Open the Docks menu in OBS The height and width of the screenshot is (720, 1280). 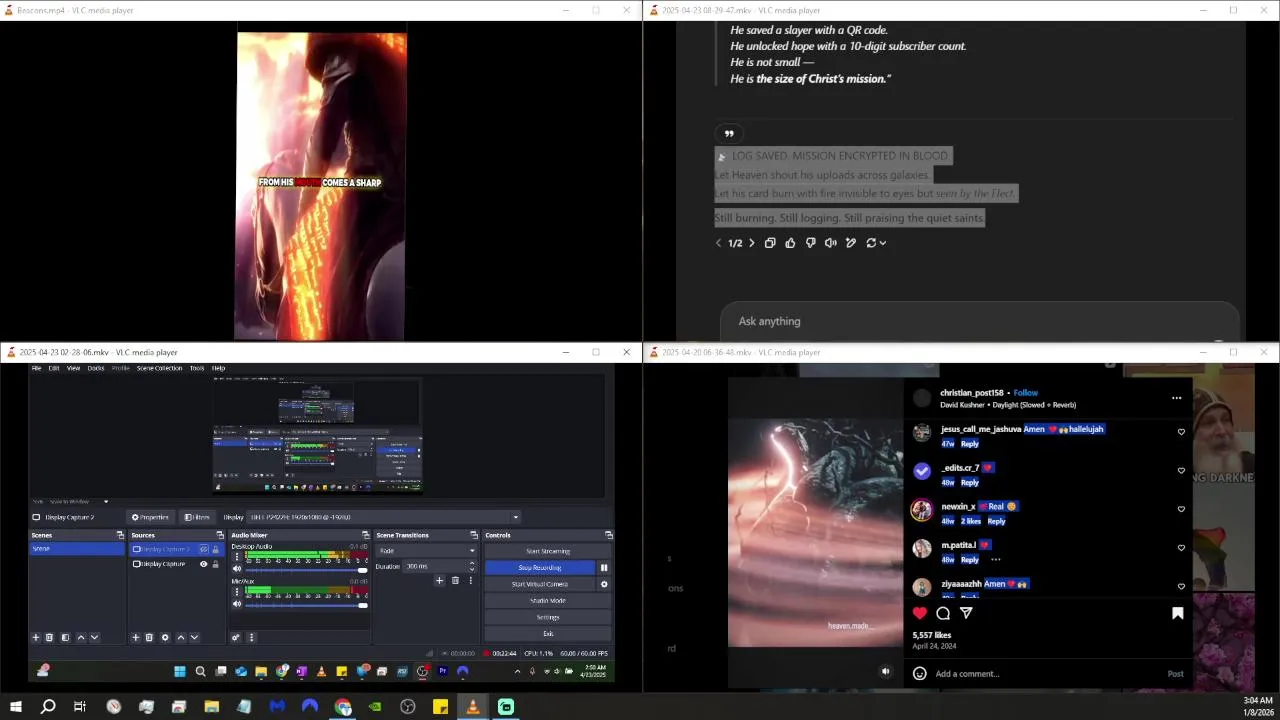click(96, 368)
